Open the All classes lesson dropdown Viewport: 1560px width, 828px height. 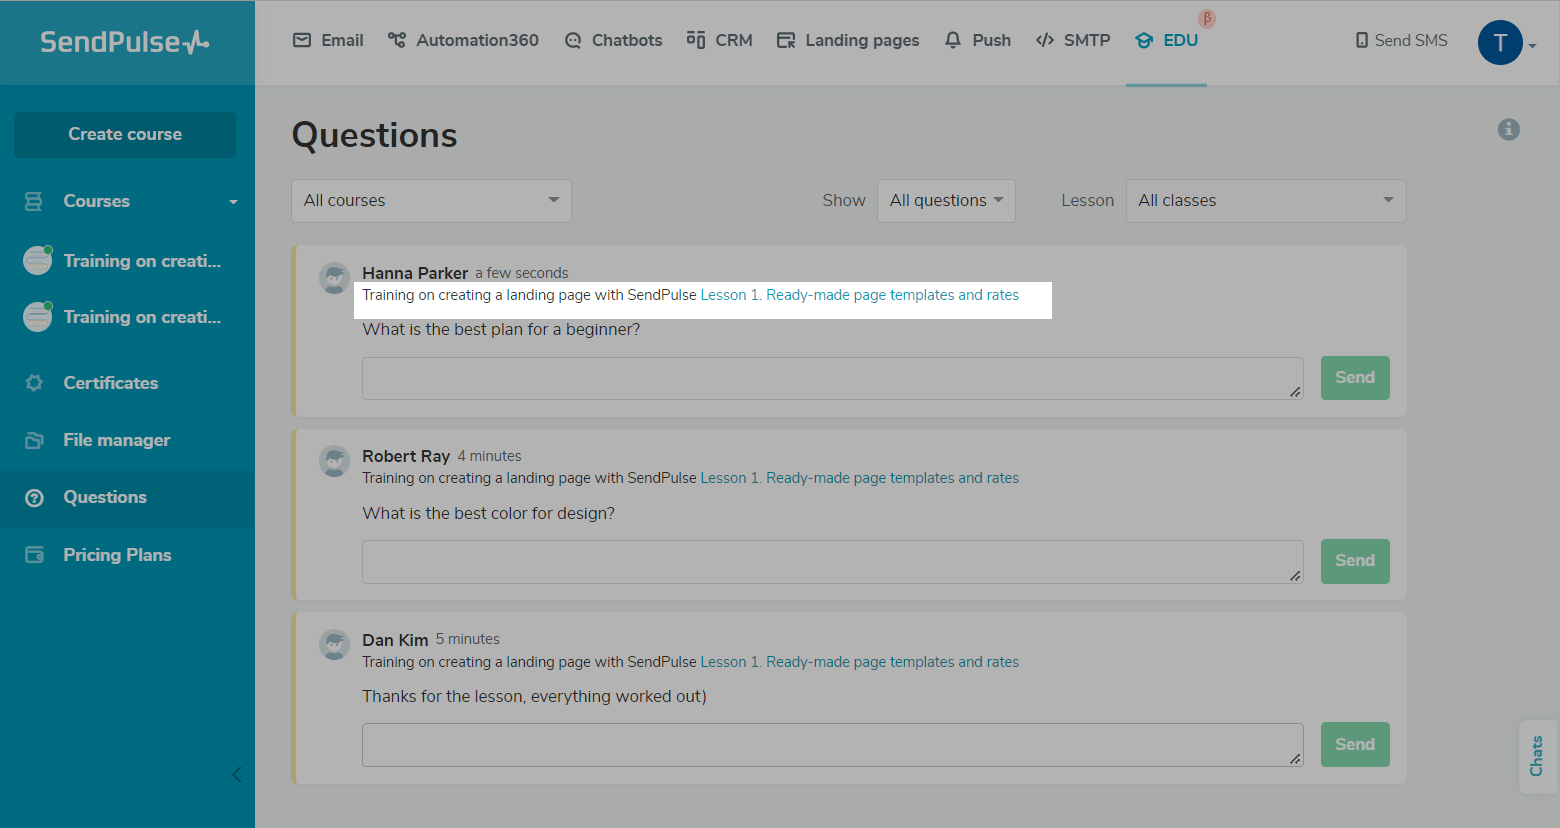1265,201
